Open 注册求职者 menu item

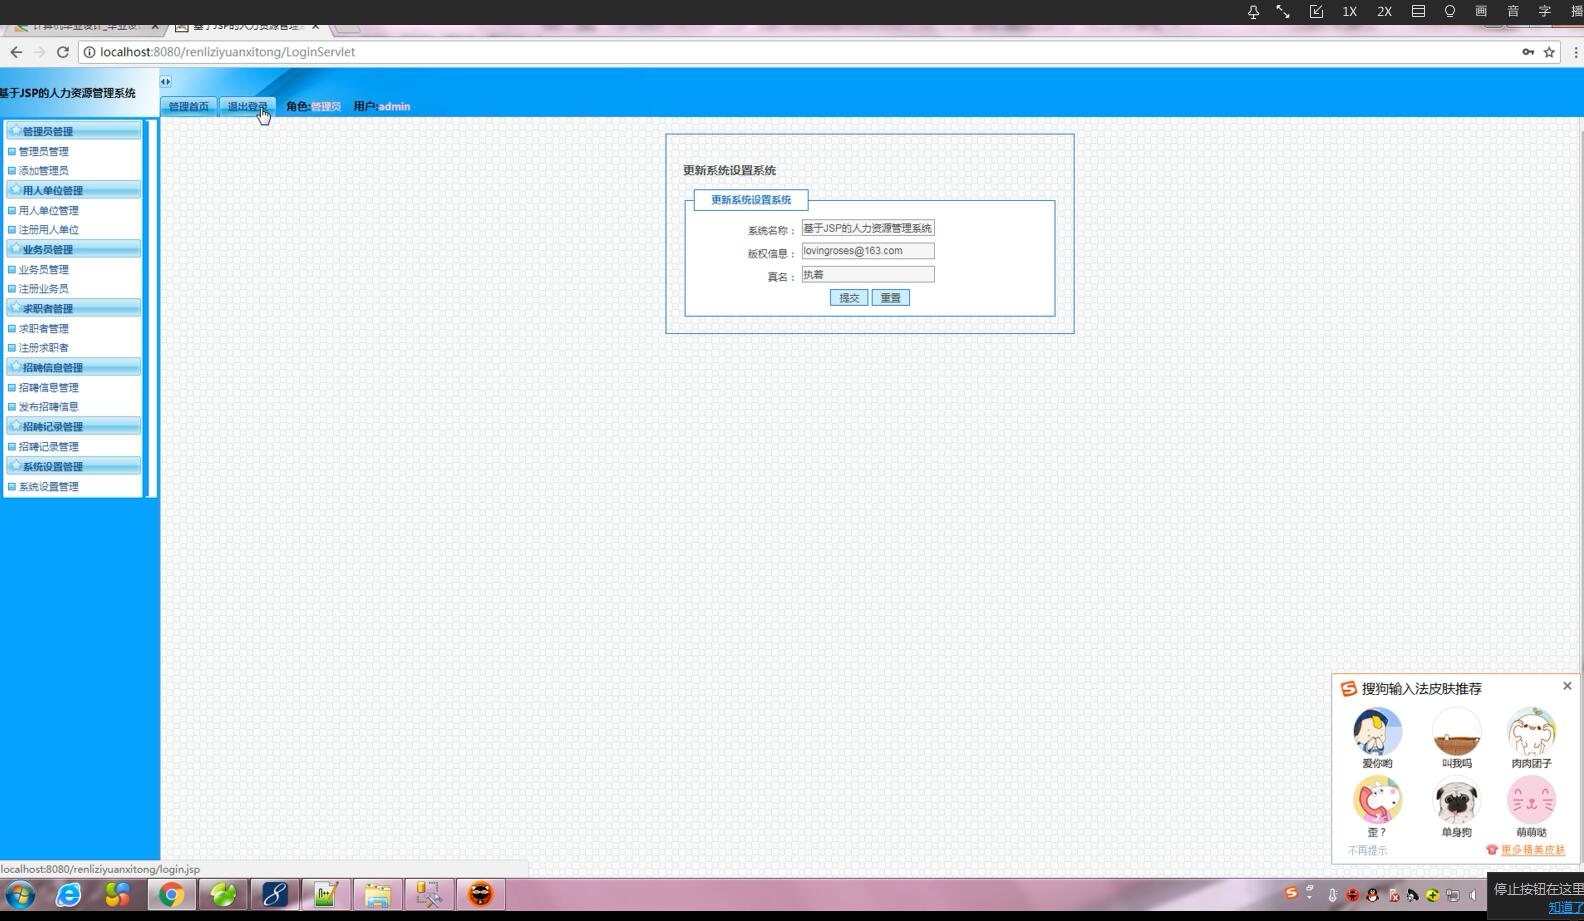point(44,348)
